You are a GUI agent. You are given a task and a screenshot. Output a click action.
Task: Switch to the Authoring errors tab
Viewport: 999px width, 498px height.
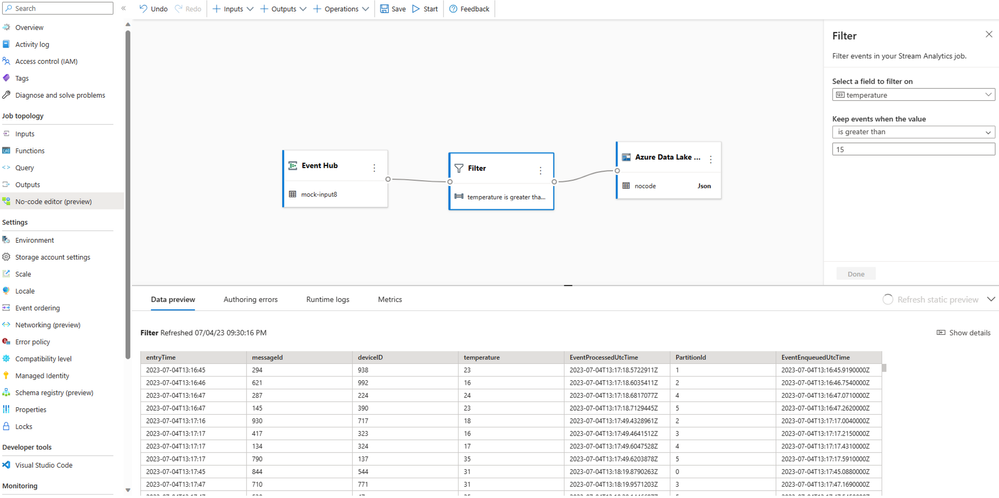coord(250,299)
